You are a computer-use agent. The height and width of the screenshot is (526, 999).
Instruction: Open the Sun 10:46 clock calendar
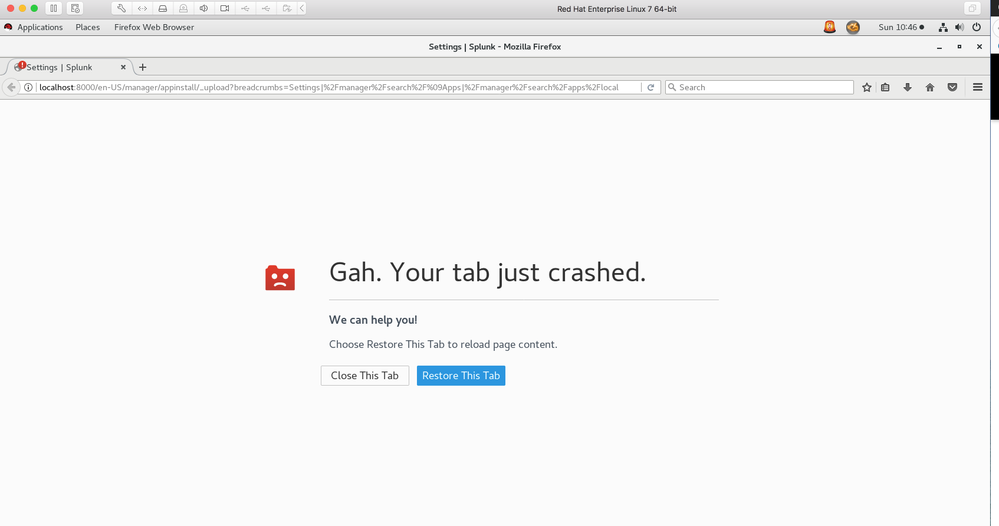tap(901, 27)
